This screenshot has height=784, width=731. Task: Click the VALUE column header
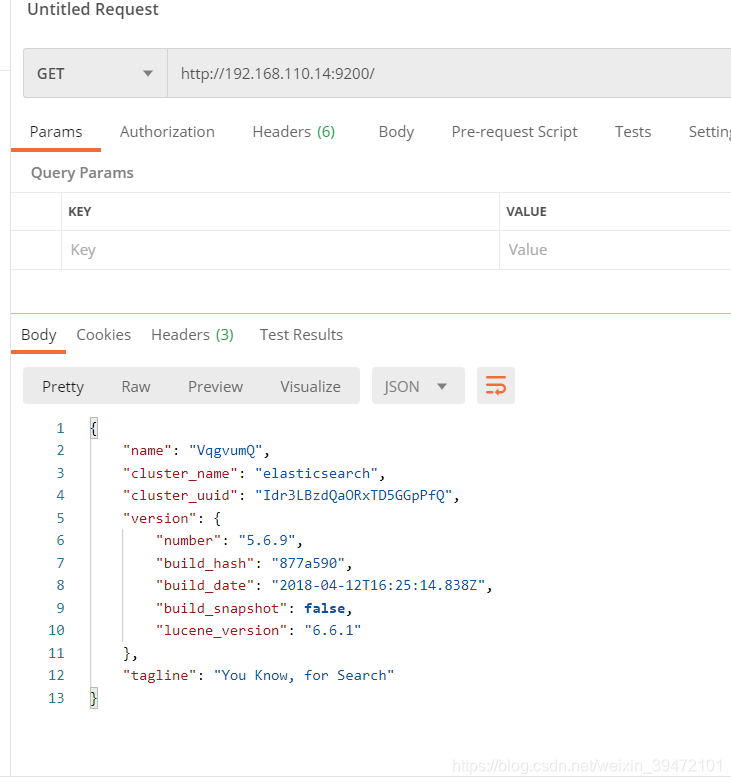(526, 212)
